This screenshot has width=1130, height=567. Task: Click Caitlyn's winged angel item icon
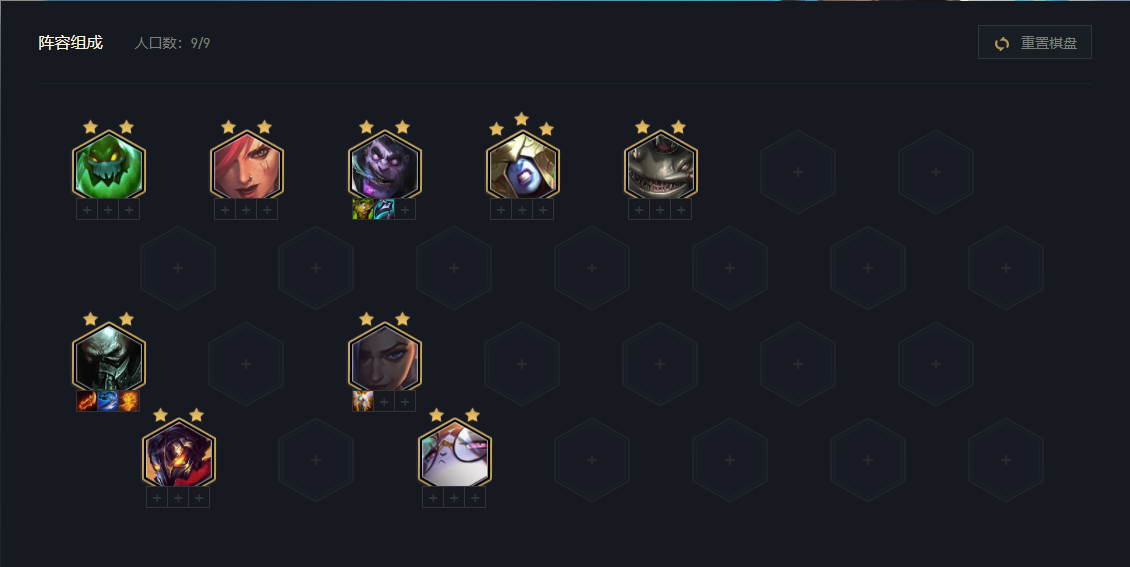363,401
